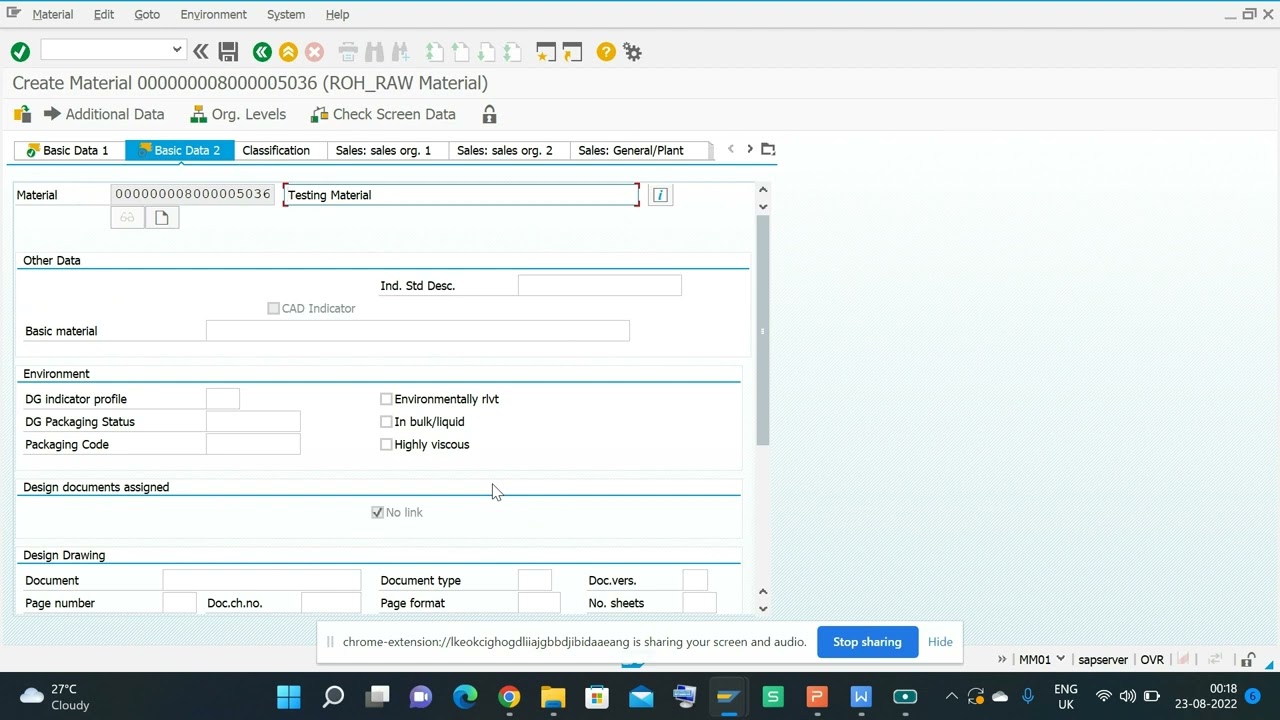Image resolution: width=1280 pixels, height=720 pixels.
Task: Expand the MM01 status bar dropdown
Action: tap(1061, 660)
